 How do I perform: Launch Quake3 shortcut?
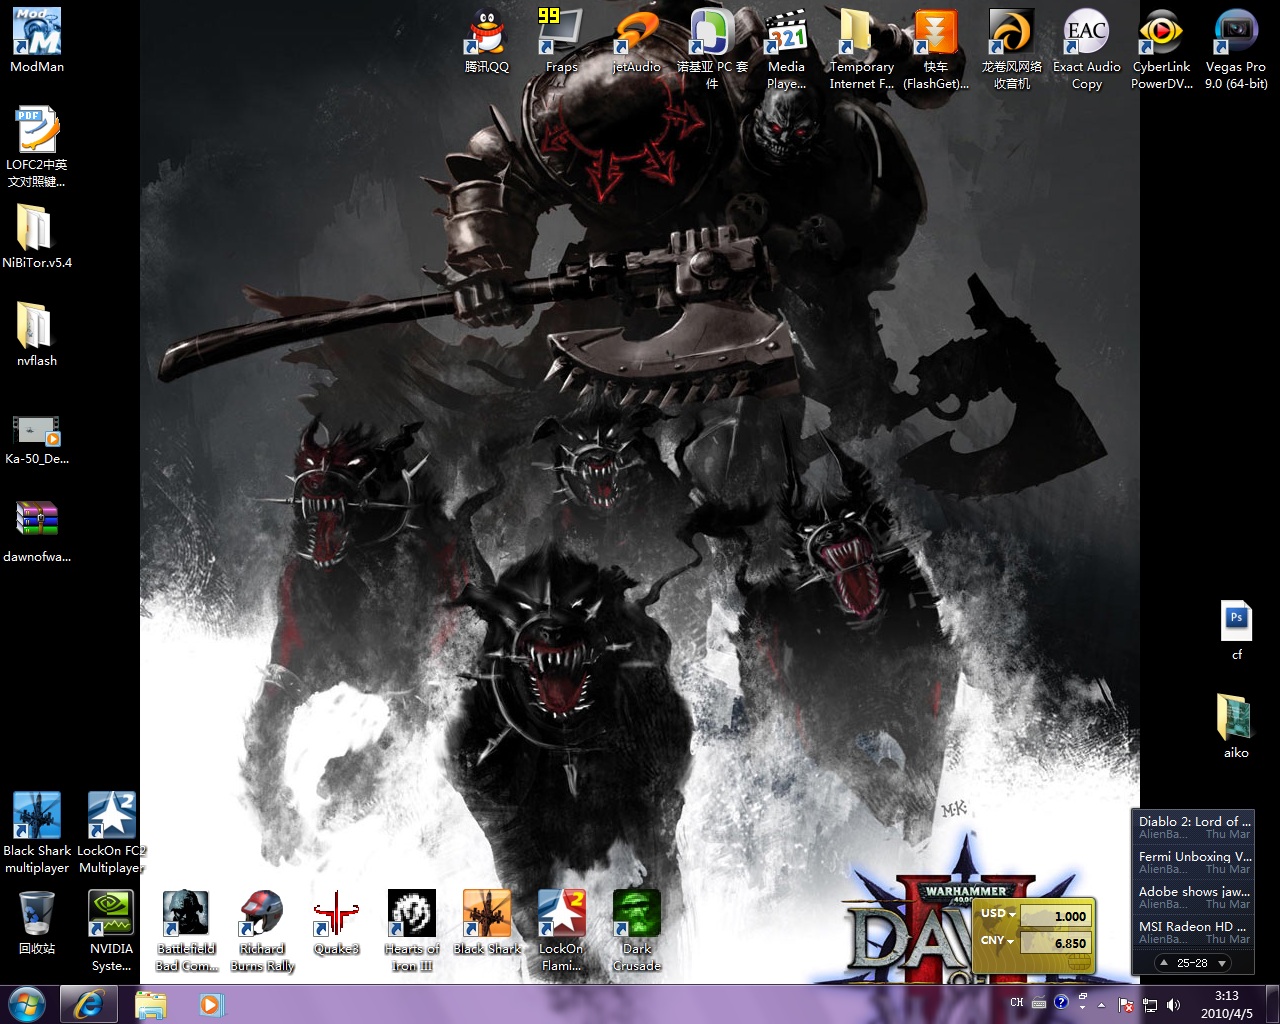tap(337, 923)
